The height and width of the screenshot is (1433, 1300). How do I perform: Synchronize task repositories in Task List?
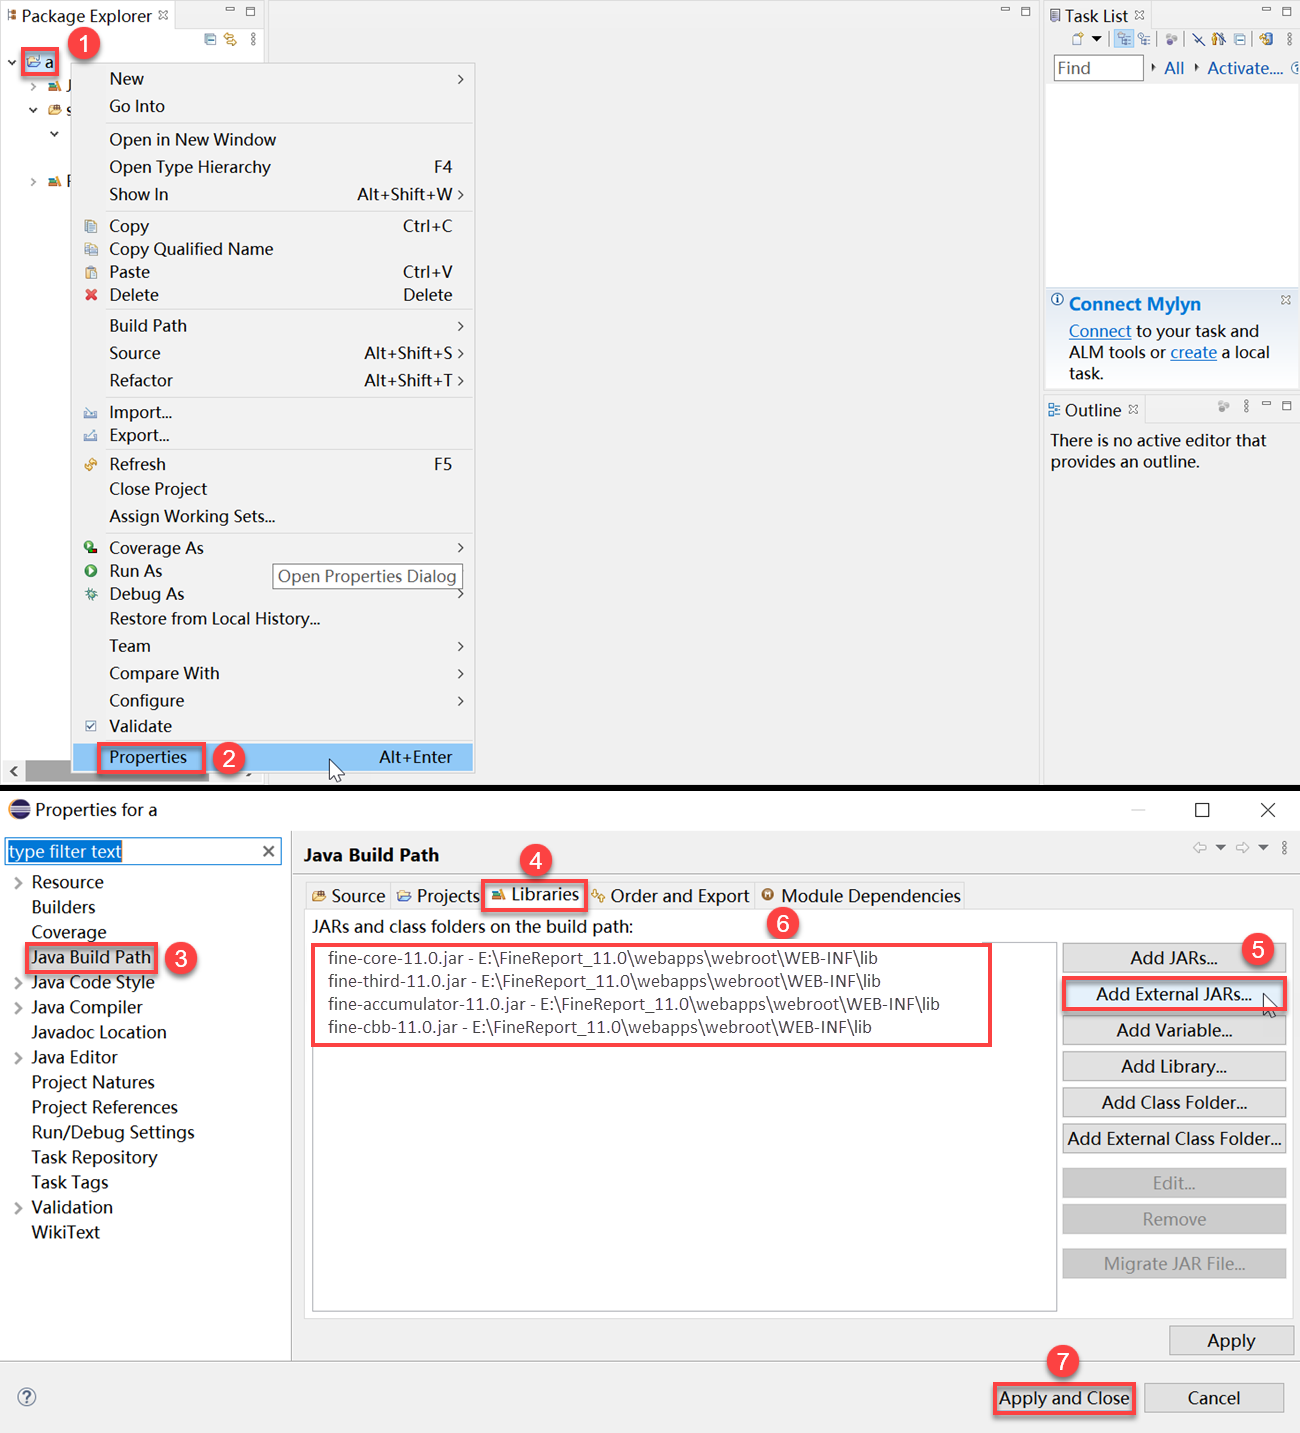click(1264, 39)
